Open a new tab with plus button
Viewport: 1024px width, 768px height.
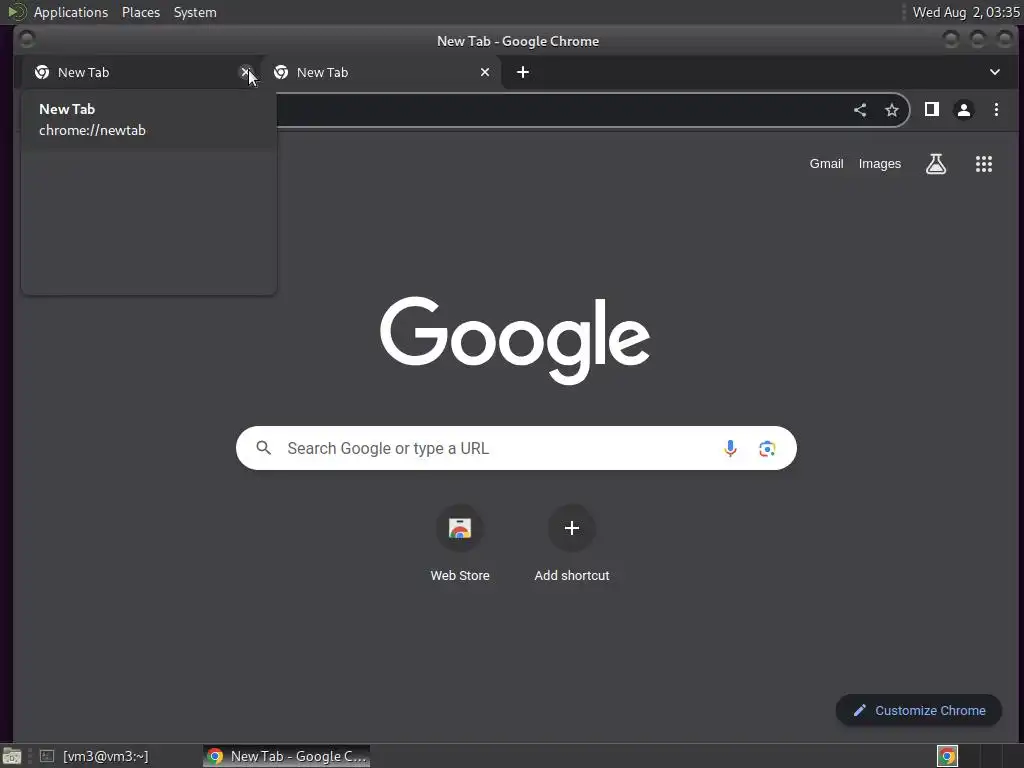point(522,72)
